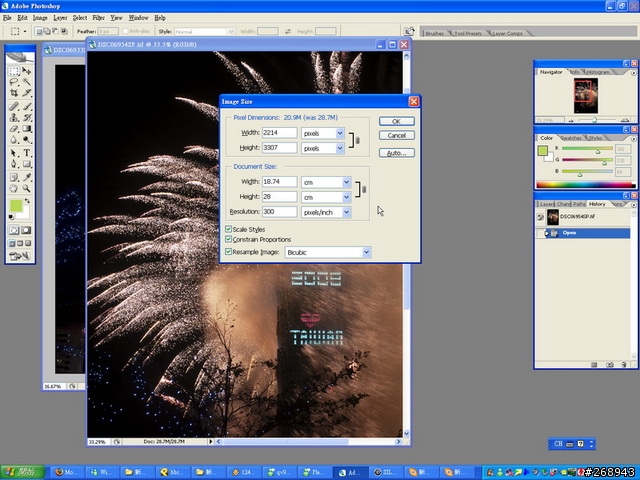Click OK in the Image Size dialog

[x=396, y=121]
